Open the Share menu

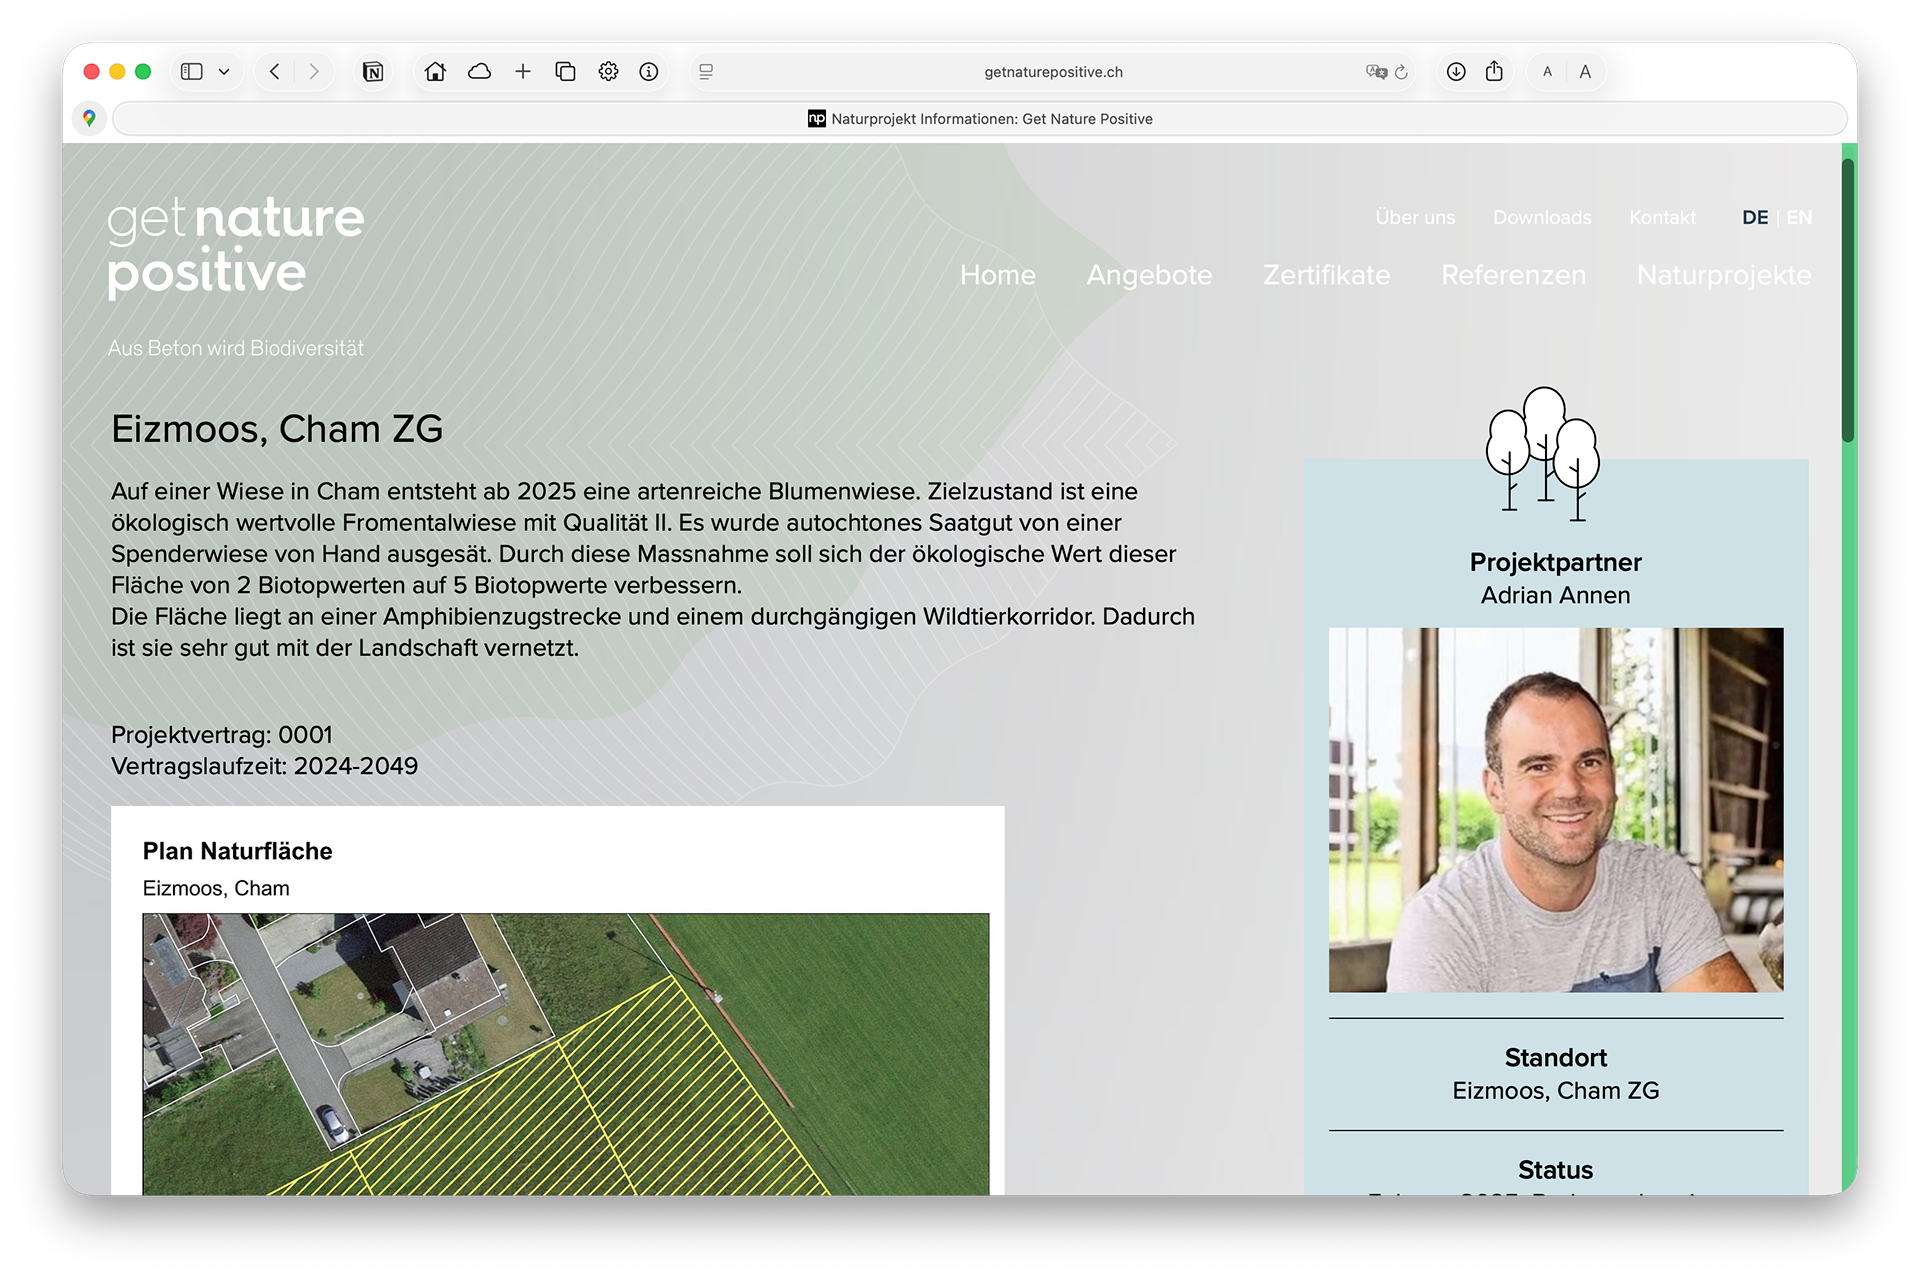pos(1494,71)
